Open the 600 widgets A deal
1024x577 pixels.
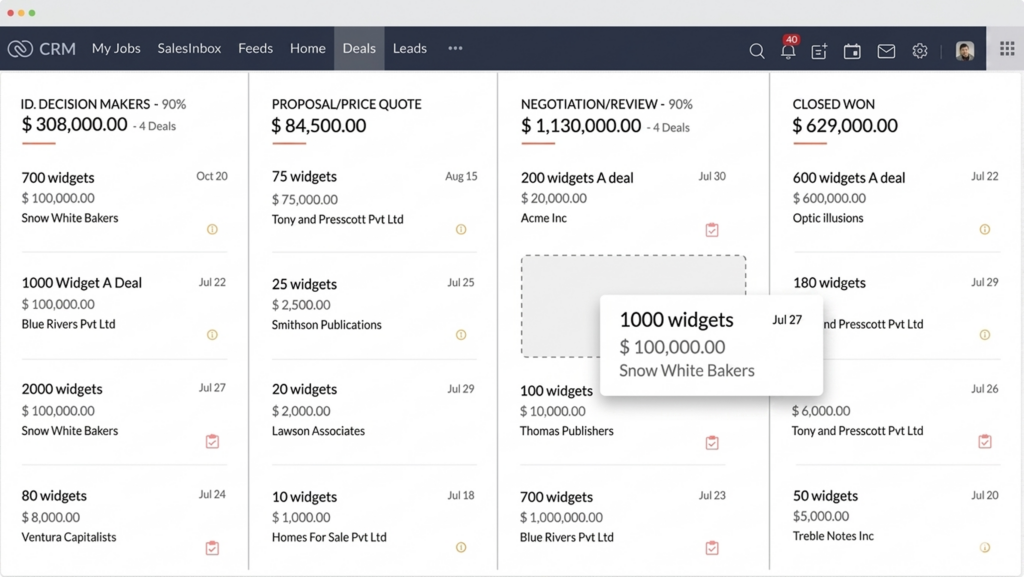tap(849, 178)
